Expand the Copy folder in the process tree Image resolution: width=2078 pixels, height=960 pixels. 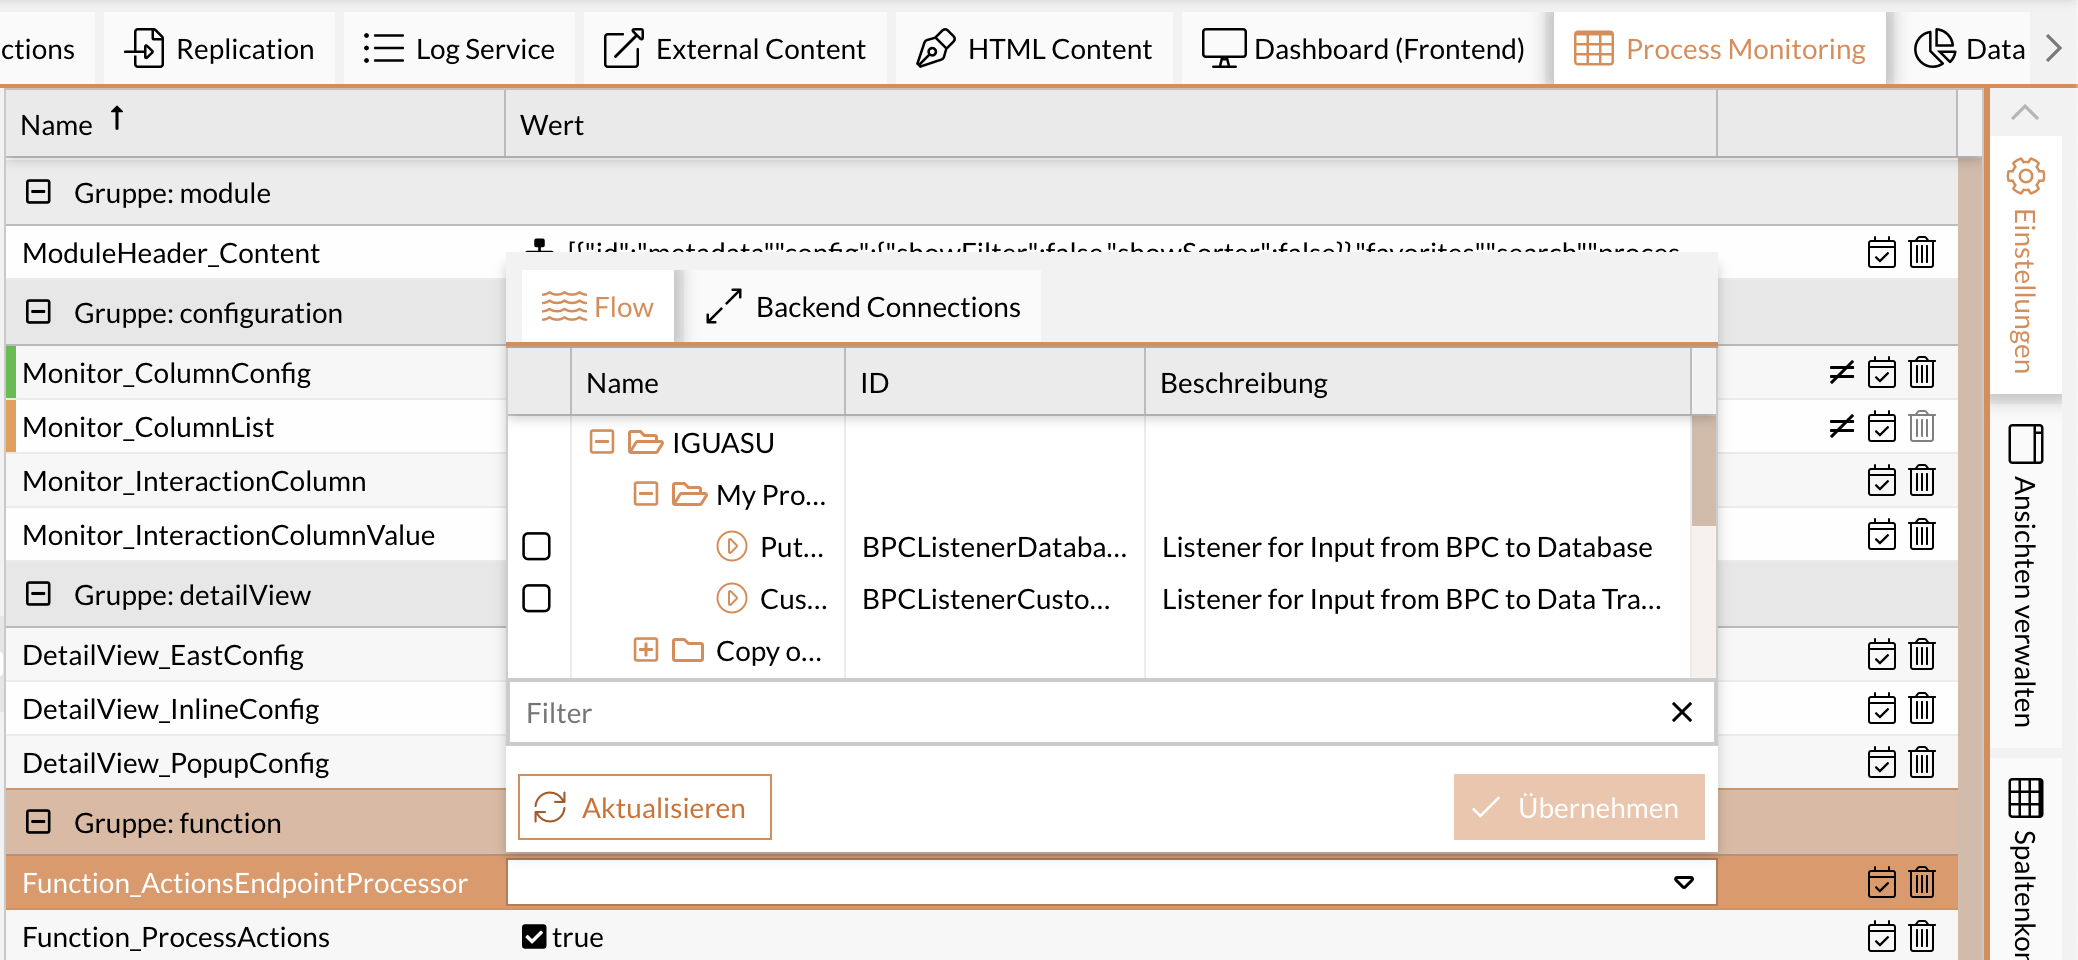pyautogui.click(x=645, y=650)
